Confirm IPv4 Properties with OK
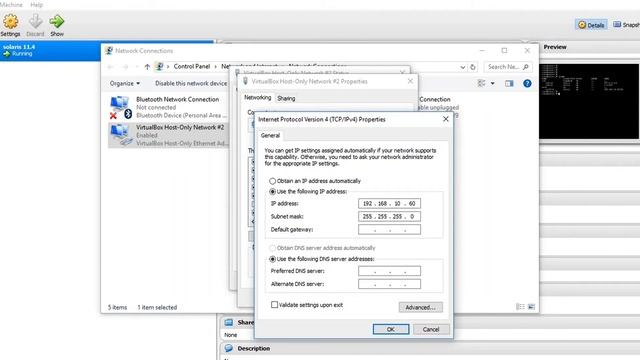Screen dimensions: 640x360 (x=391, y=329)
